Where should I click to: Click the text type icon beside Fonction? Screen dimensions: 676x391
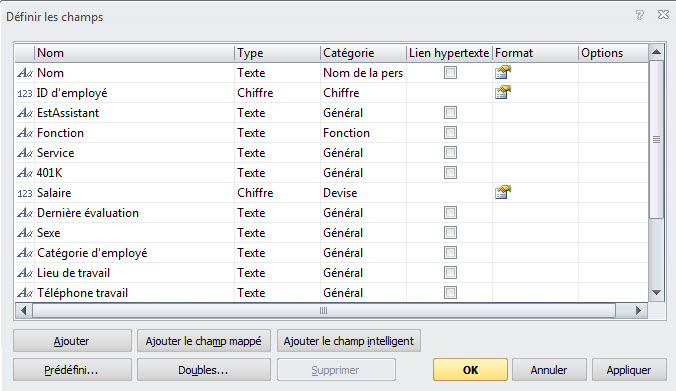[25, 133]
